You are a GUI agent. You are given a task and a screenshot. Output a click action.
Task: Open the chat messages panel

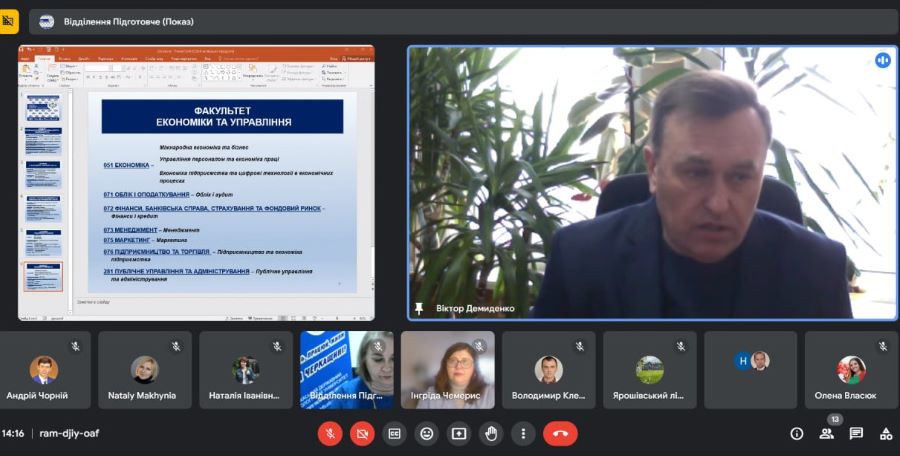coord(856,434)
